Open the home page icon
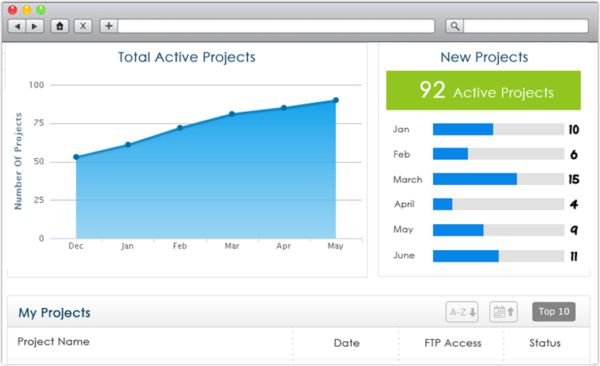This screenshot has width=600, height=366. [60, 26]
